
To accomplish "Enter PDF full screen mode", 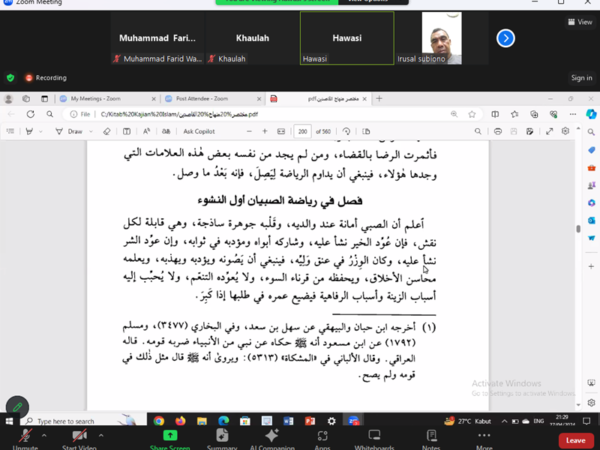I will (549, 131).
